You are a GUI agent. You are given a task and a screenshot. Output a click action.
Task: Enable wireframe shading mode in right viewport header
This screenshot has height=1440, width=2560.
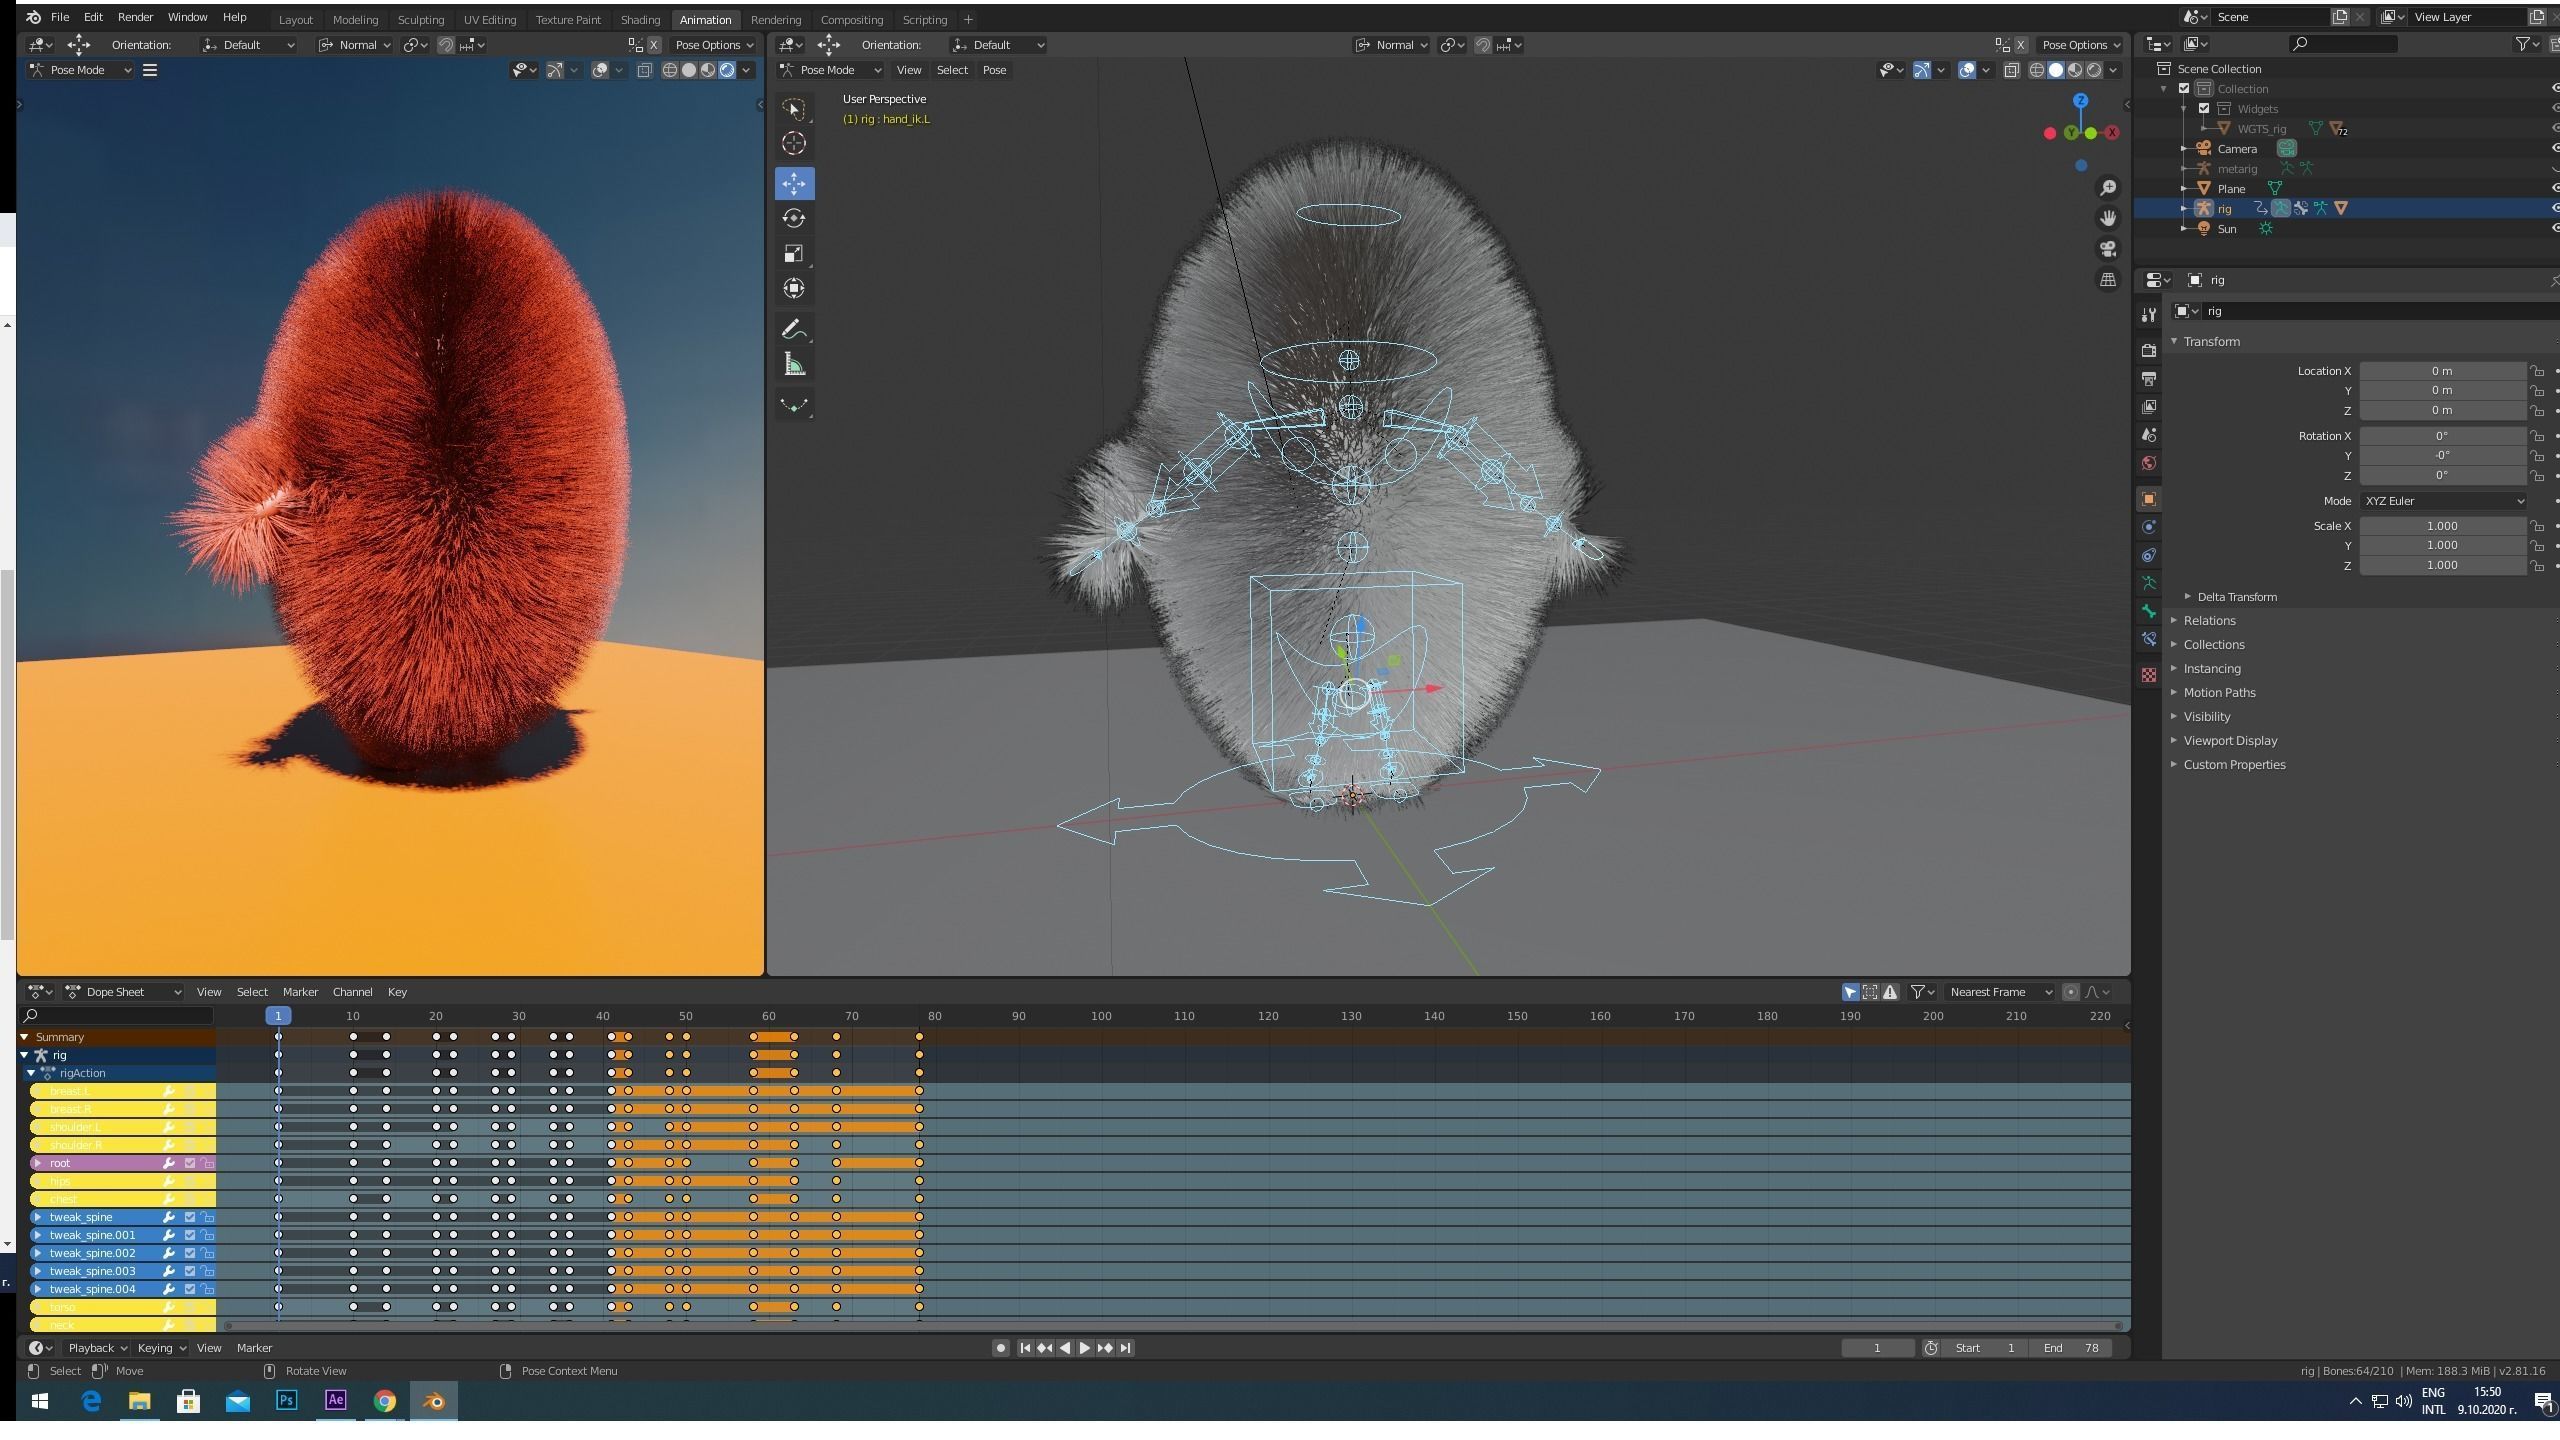click(2036, 70)
